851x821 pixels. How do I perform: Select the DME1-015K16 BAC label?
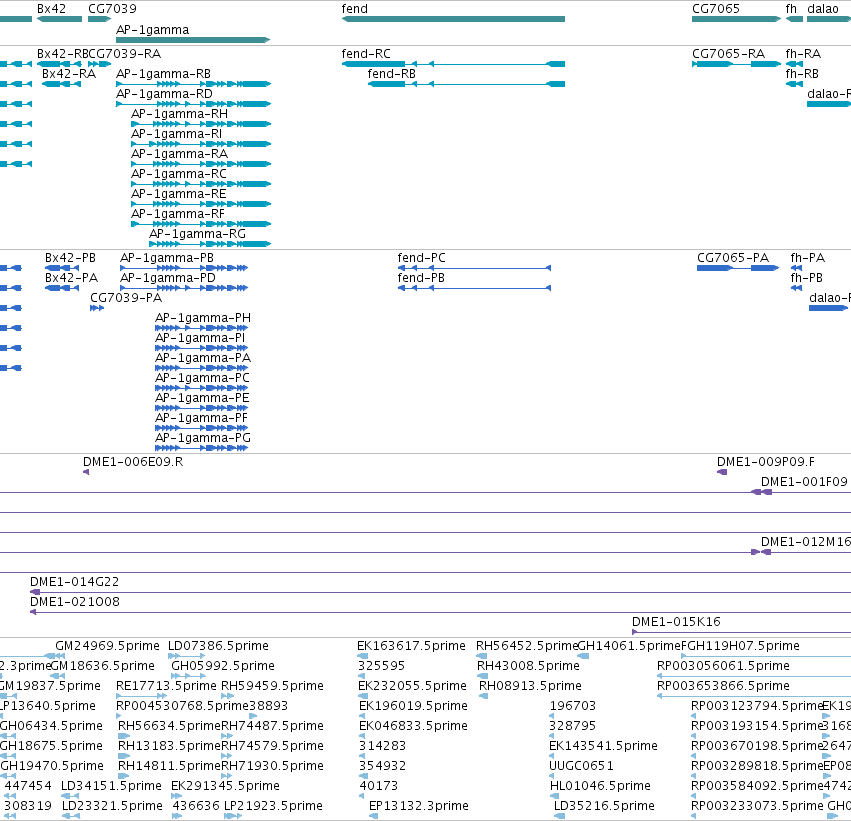[x=676, y=622]
